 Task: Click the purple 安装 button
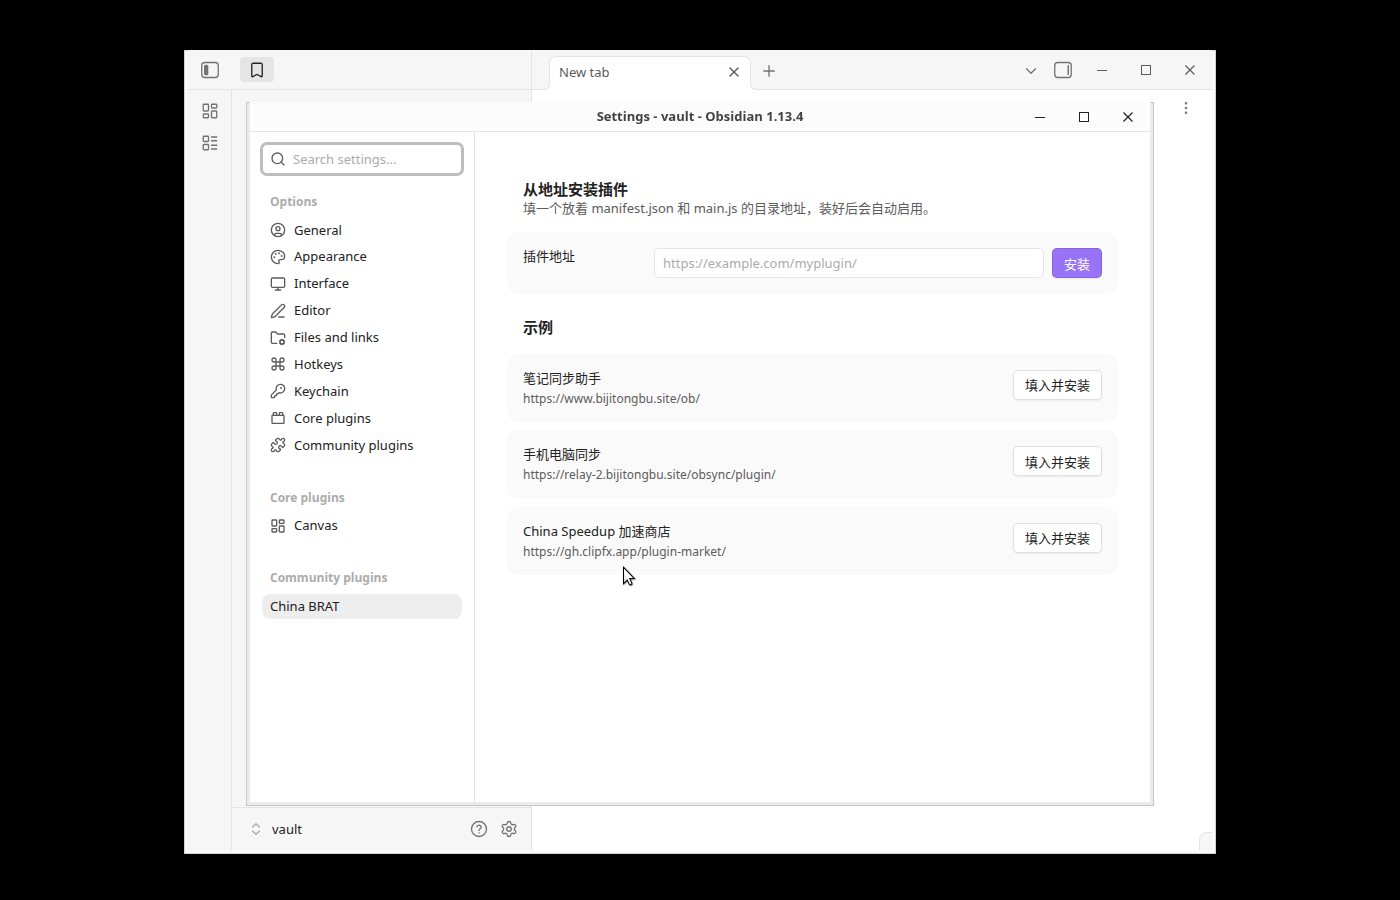pyautogui.click(x=1077, y=264)
